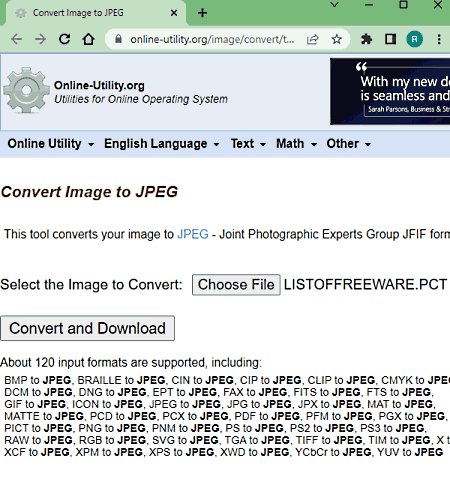
Task: Click the text 'SVG to JPEG'
Action: [x=185, y=440]
